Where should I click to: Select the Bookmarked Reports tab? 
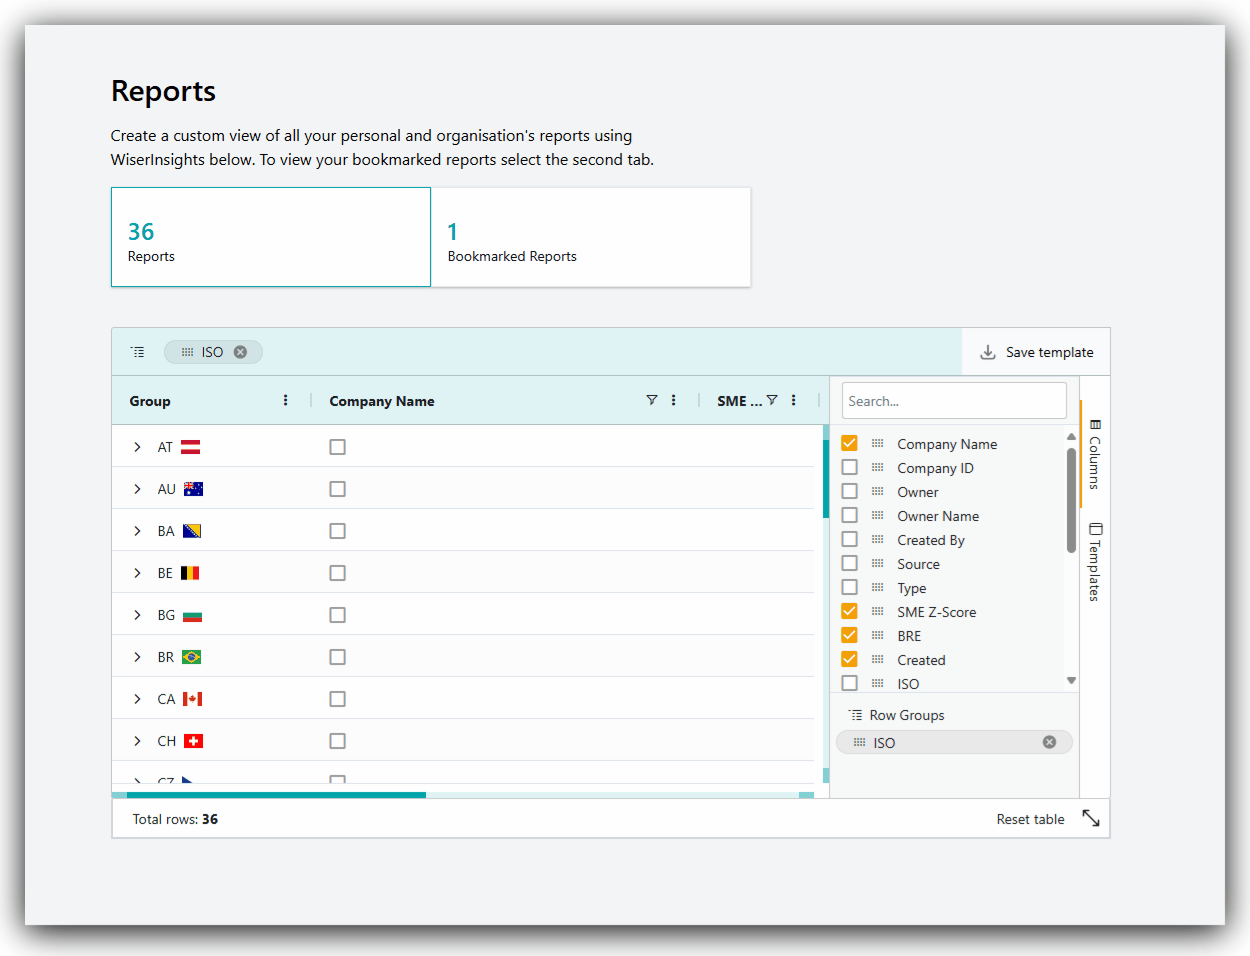pos(591,237)
